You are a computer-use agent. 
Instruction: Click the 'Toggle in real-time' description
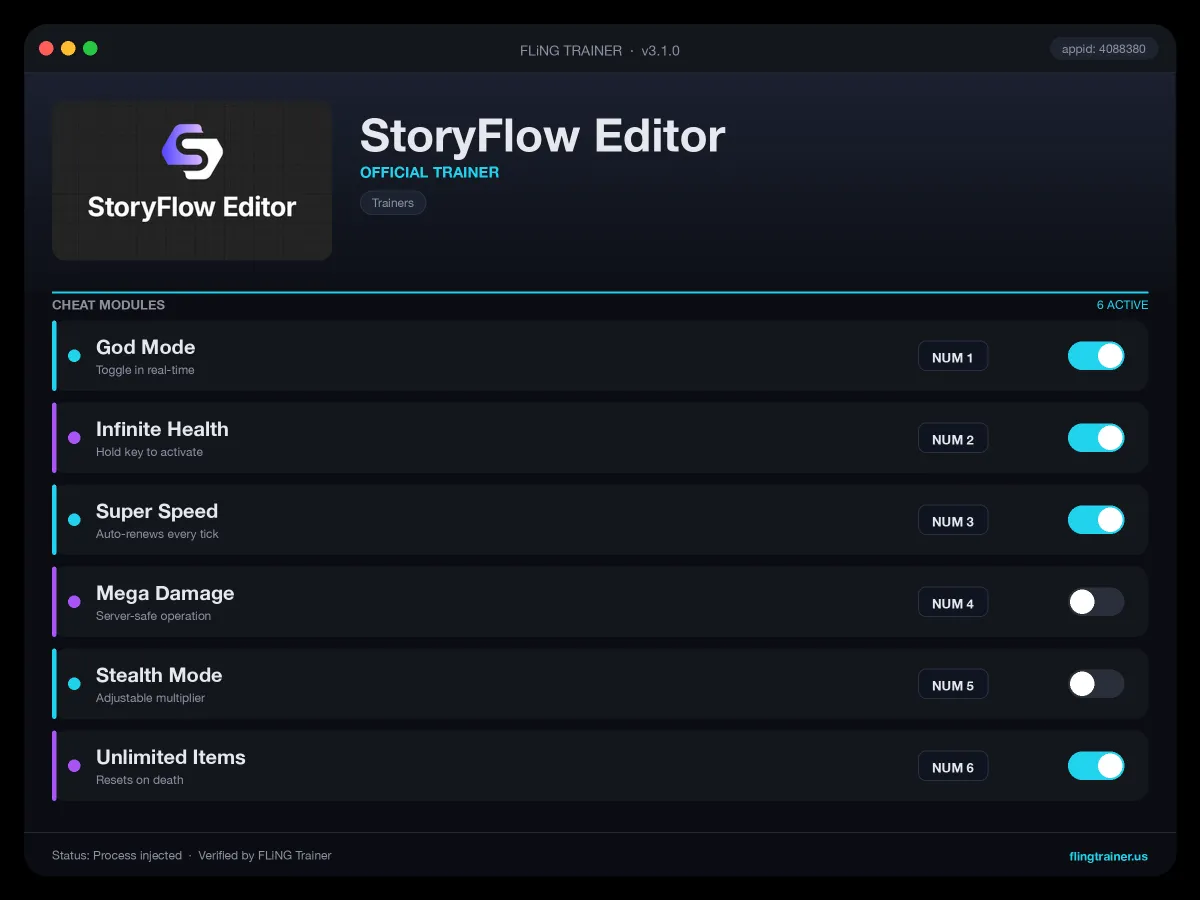tap(145, 370)
